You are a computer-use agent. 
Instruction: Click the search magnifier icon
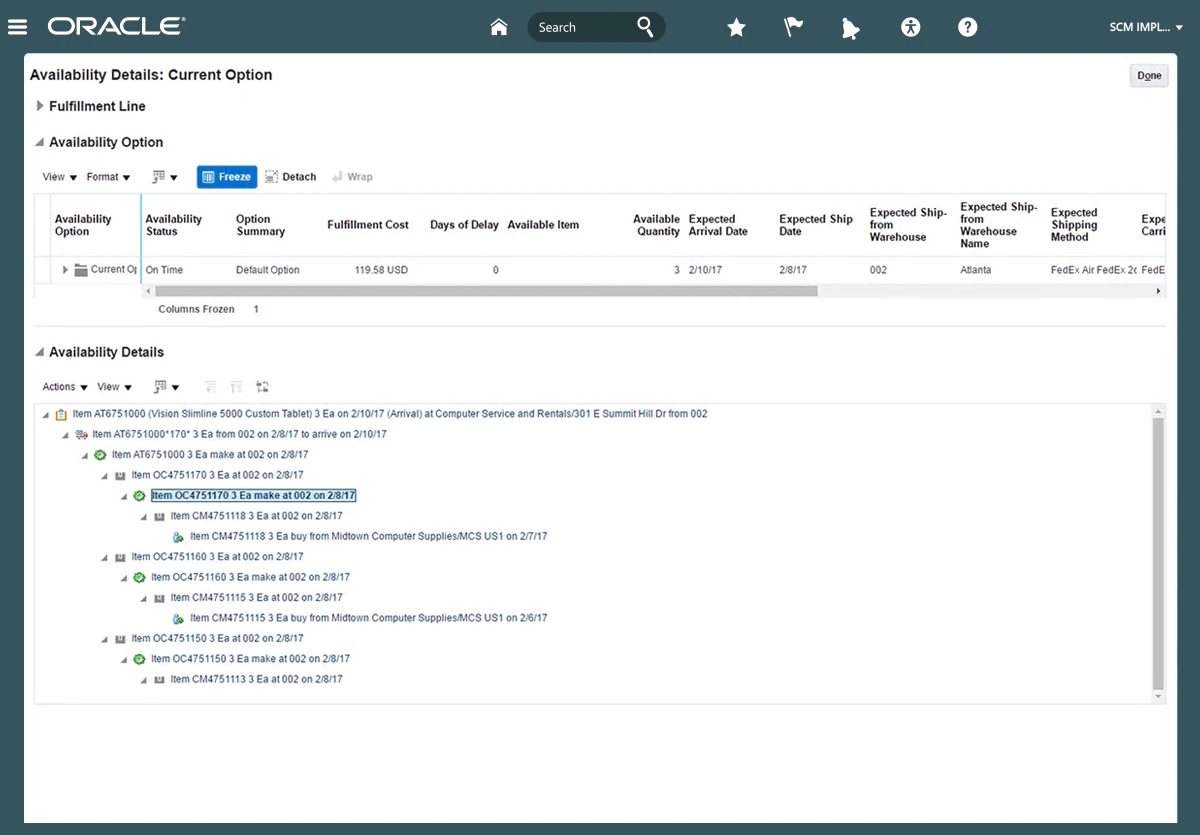[646, 27]
